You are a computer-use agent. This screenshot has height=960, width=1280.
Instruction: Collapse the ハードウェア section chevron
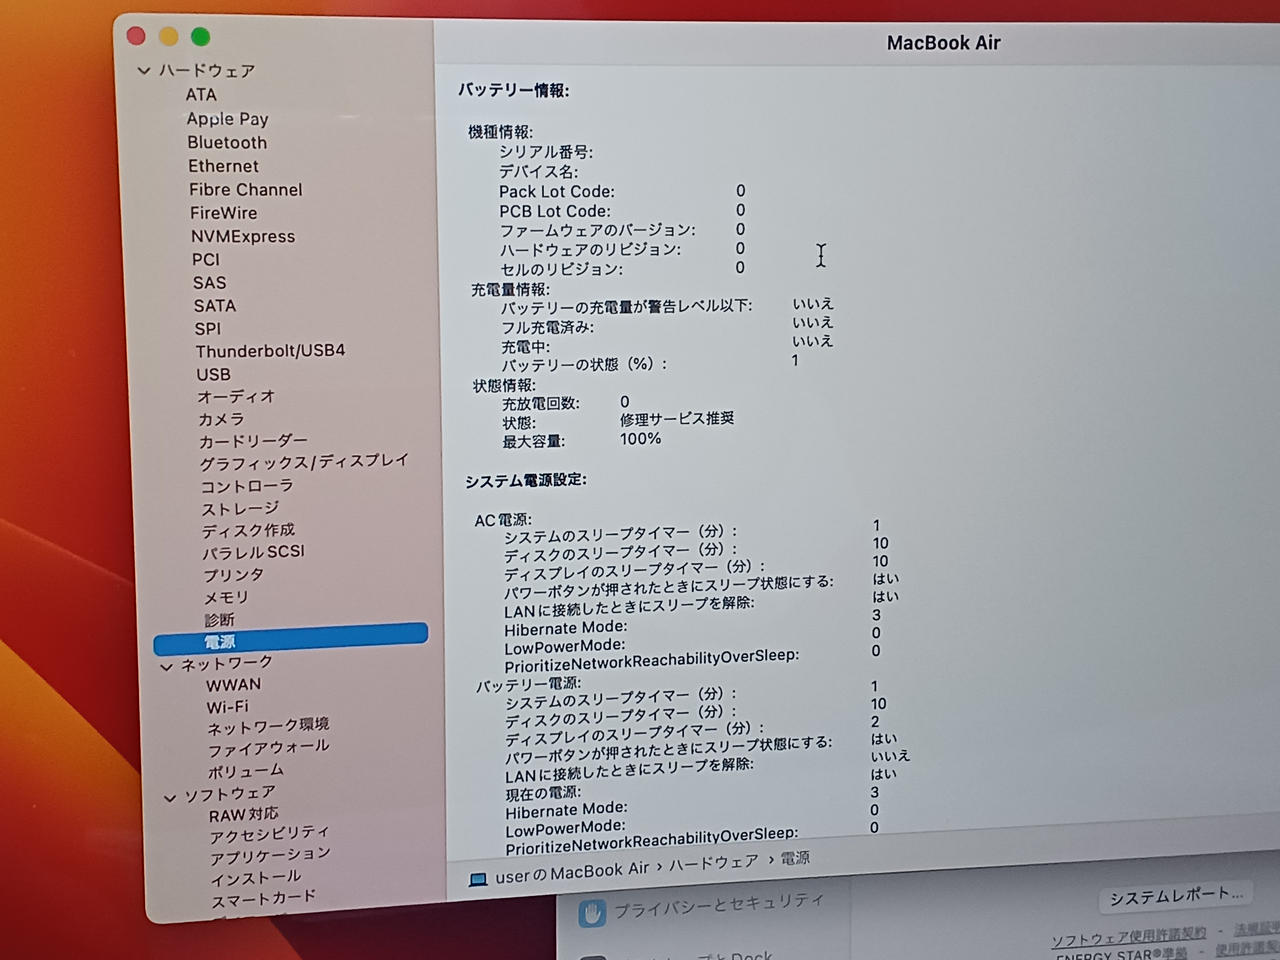[x=144, y=71]
